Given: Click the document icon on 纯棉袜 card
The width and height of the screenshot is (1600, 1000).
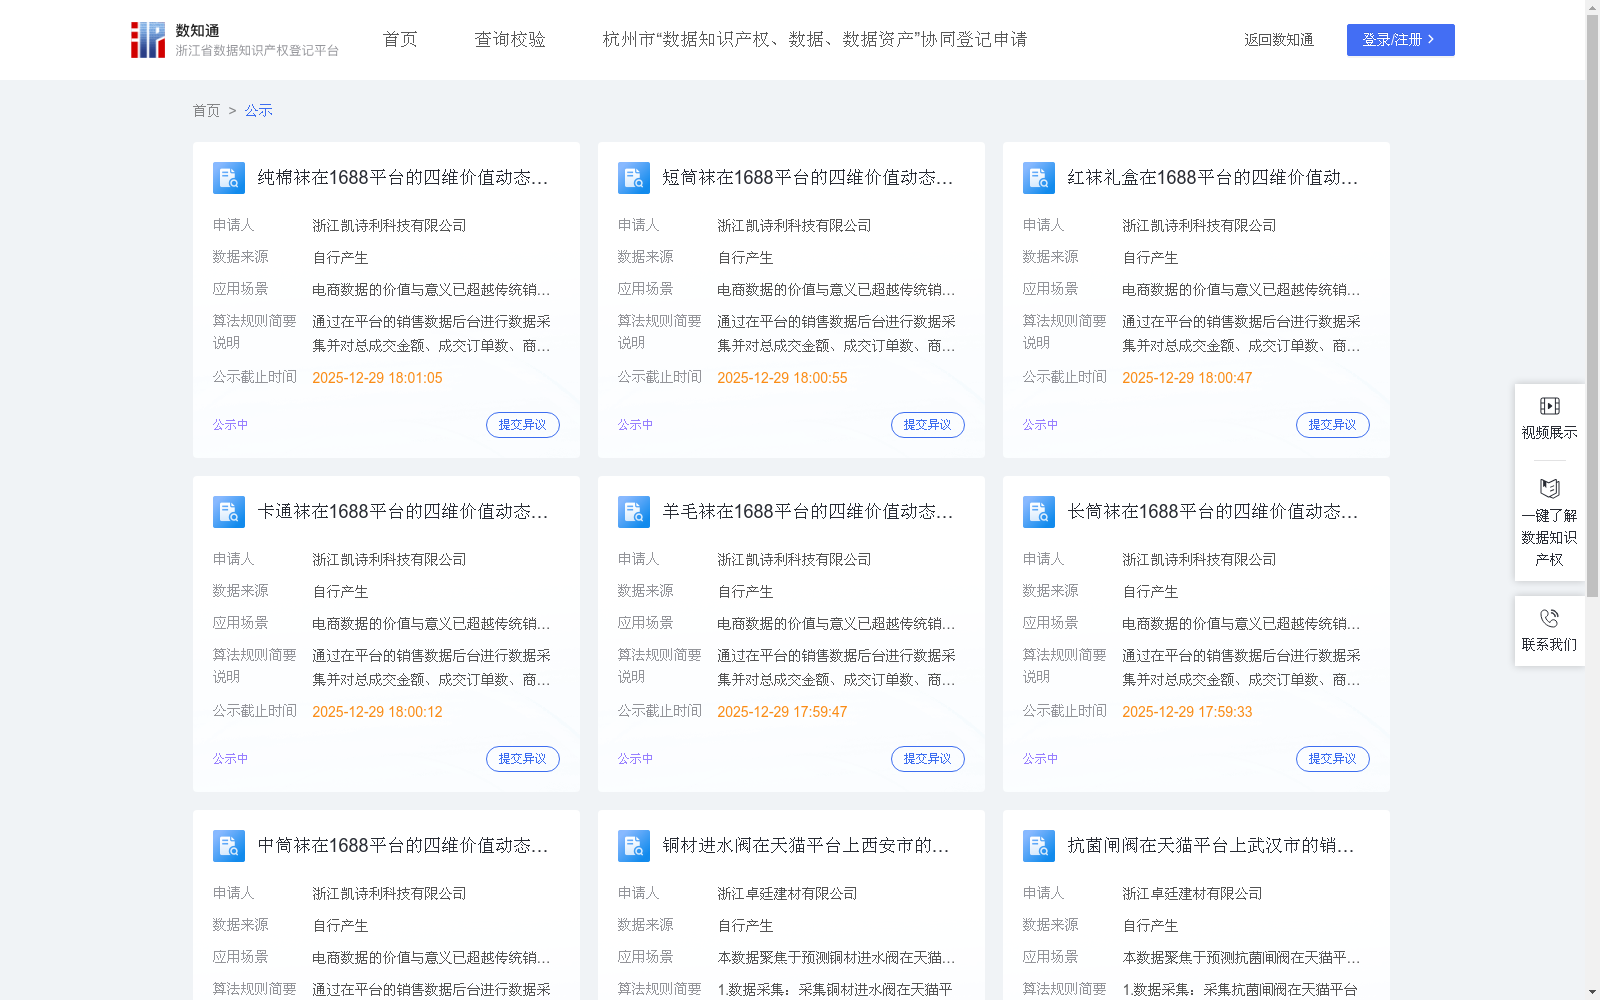Looking at the screenshot, I should click(229, 177).
